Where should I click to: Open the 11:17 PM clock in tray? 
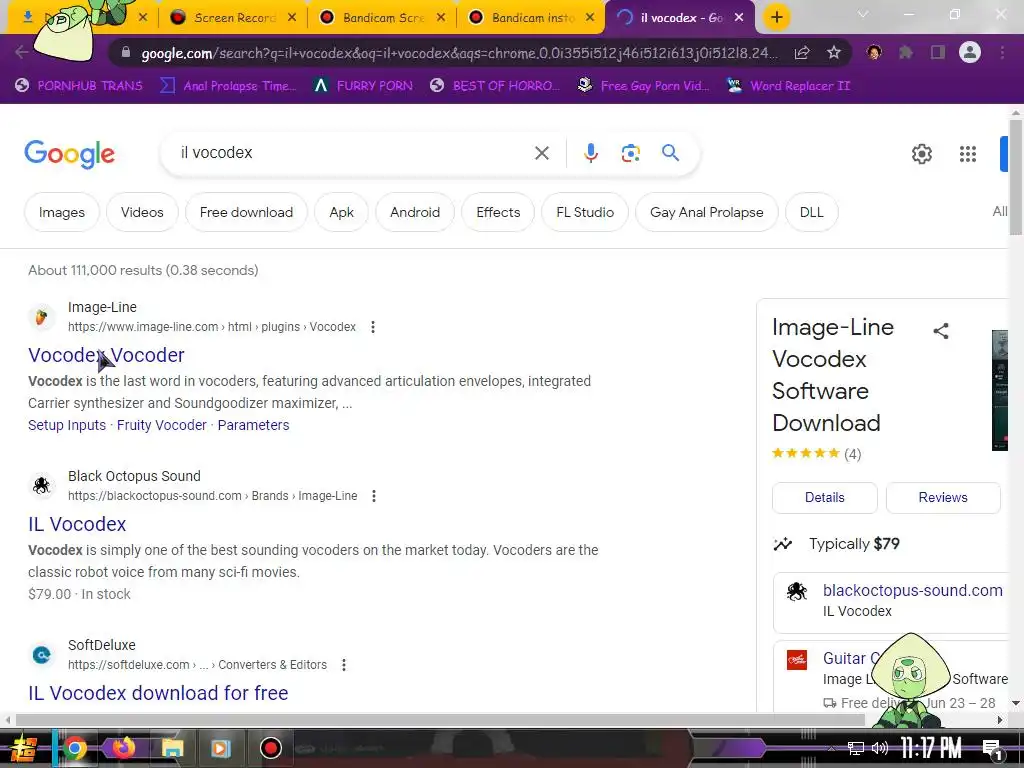click(931, 748)
